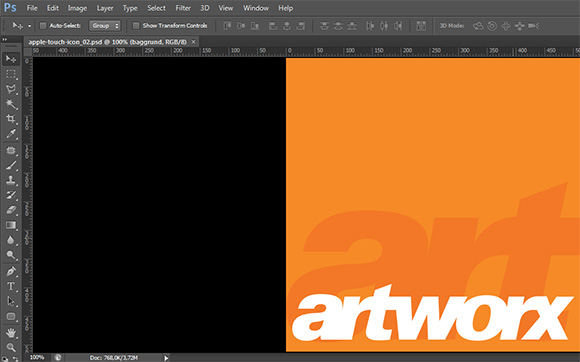The image size is (580, 362).
Task: Select the Hand tool
Action: coord(11,333)
